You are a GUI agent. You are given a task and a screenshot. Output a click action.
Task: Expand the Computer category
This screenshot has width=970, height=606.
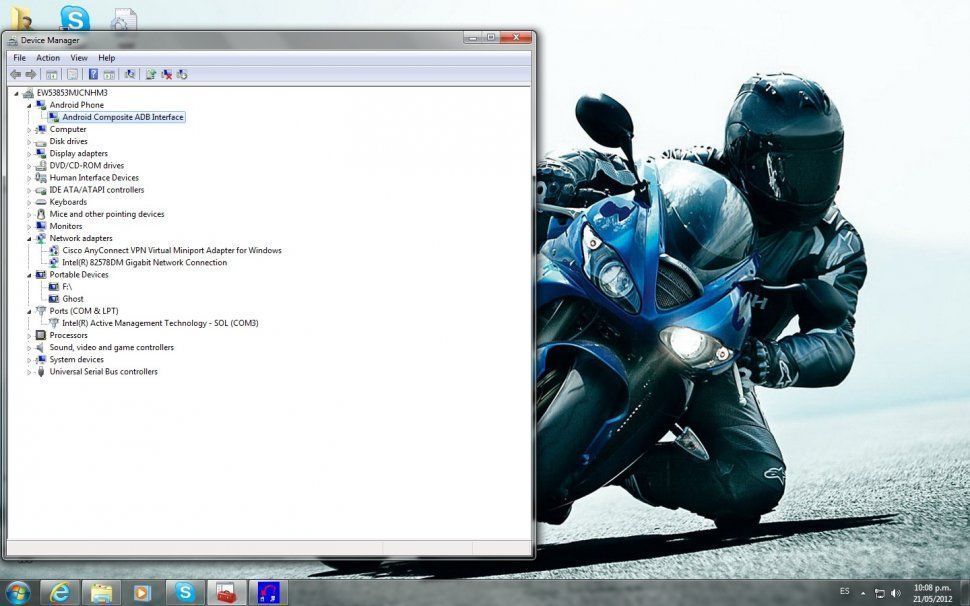point(29,130)
